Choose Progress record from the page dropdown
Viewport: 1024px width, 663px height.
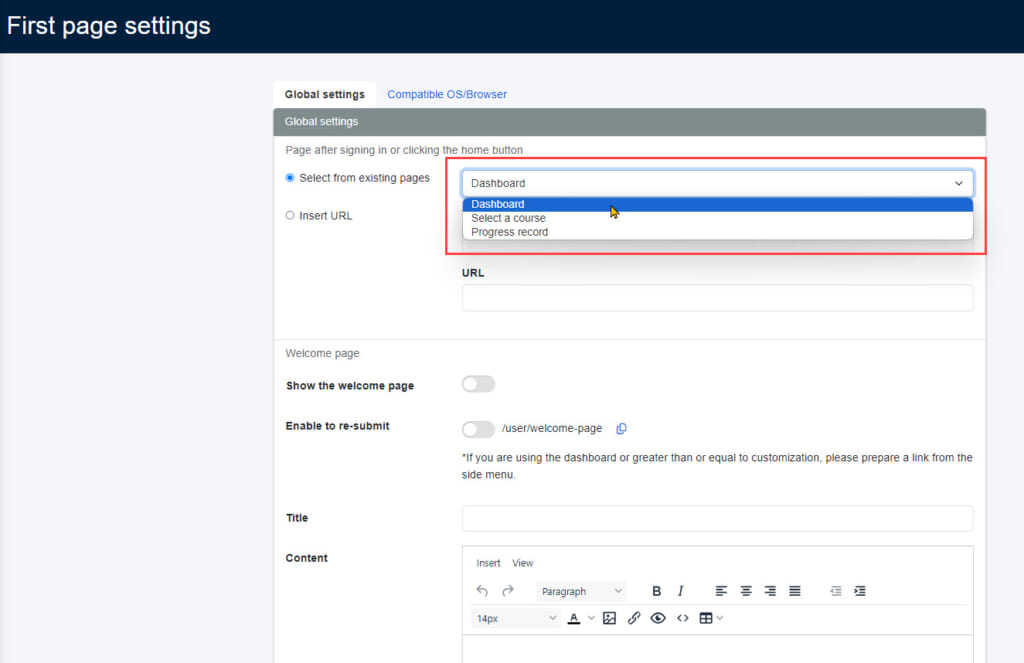point(509,231)
